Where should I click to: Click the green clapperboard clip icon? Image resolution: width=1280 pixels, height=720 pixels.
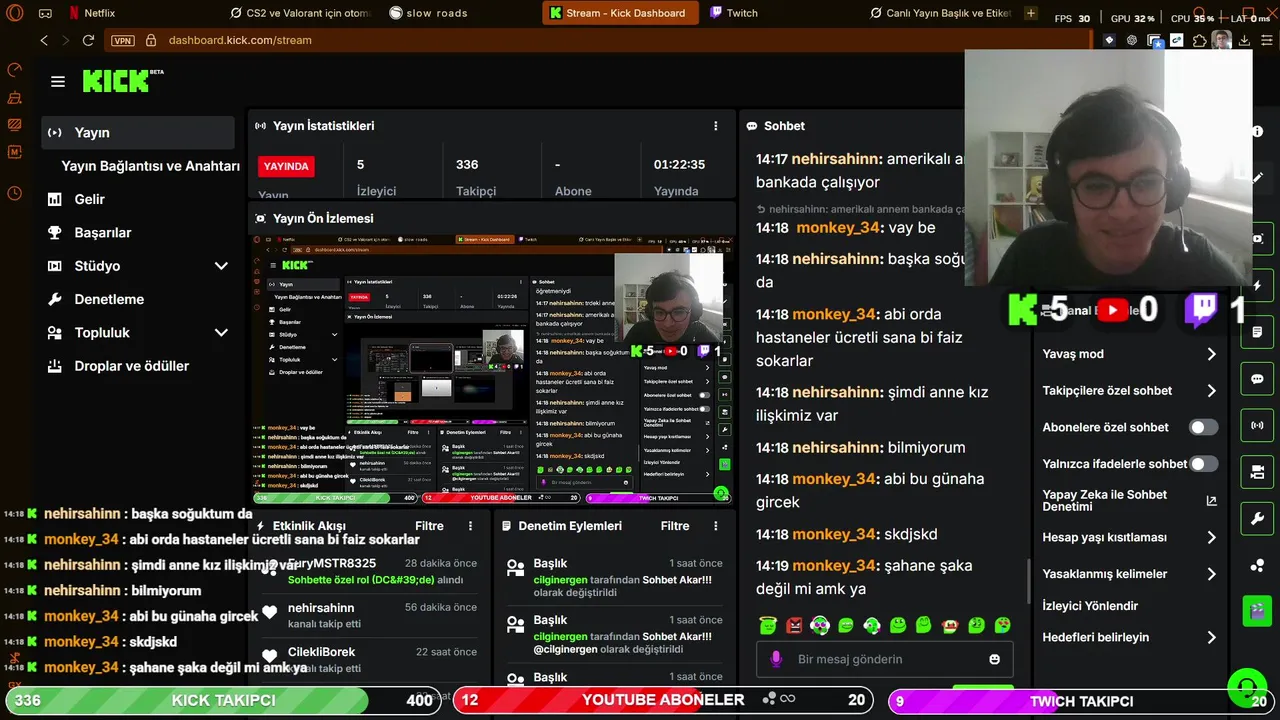(x=1257, y=610)
